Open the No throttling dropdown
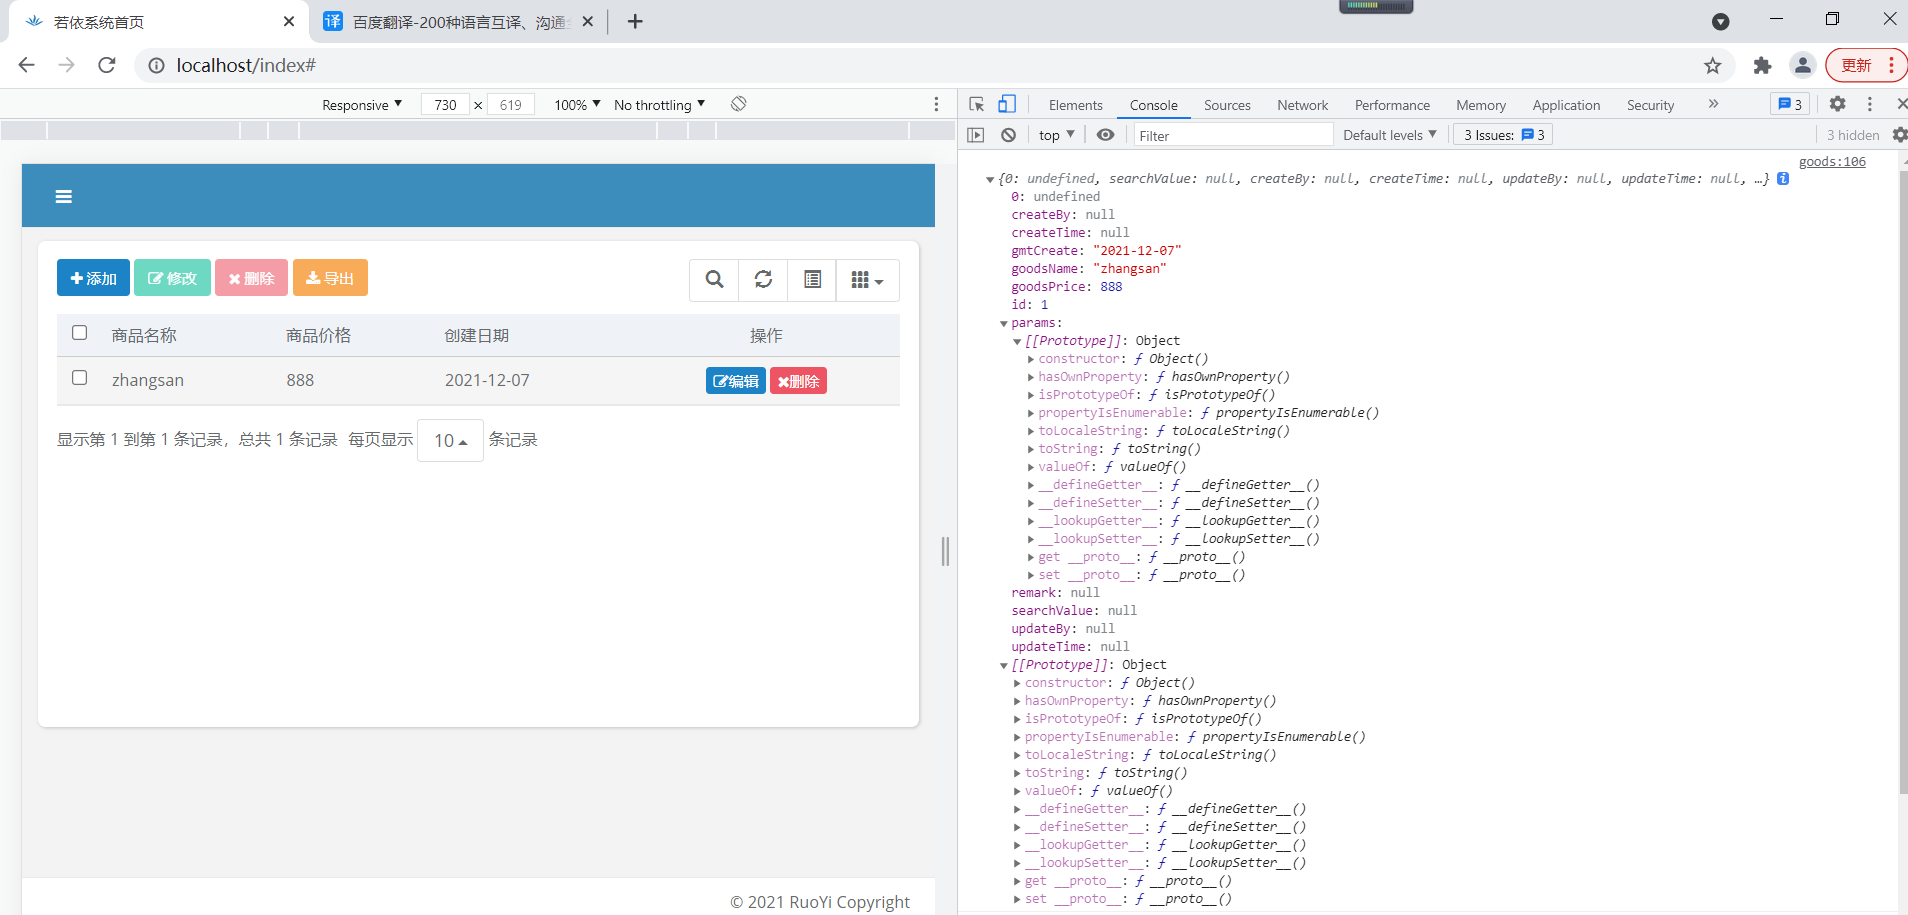Viewport: 1908px width, 915px height. coord(660,104)
